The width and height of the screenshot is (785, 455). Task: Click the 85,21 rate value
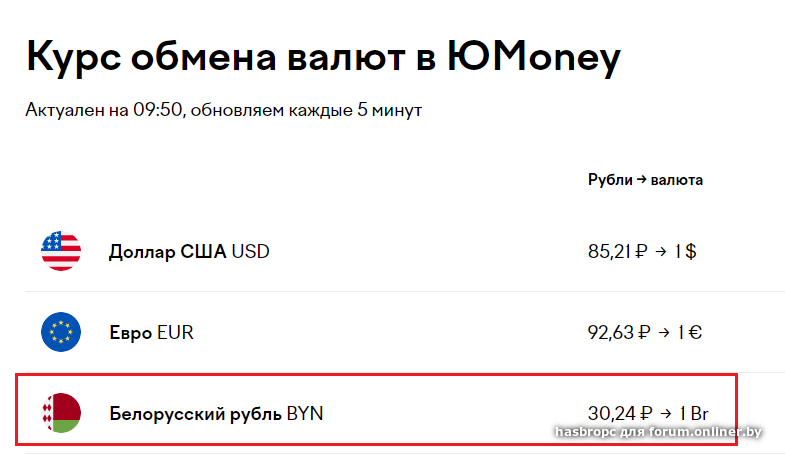pyautogui.click(x=609, y=251)
